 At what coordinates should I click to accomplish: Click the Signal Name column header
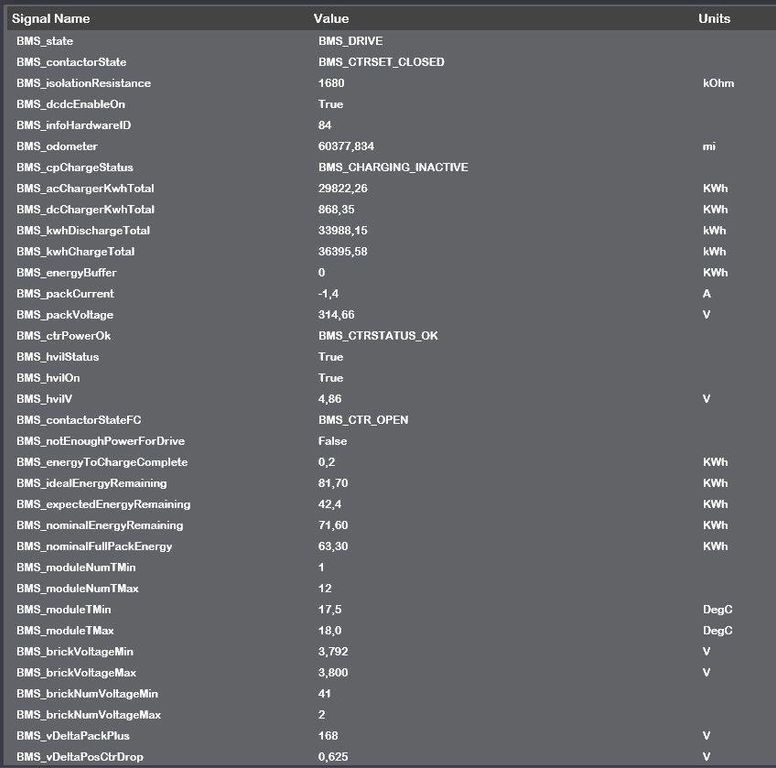51,19
